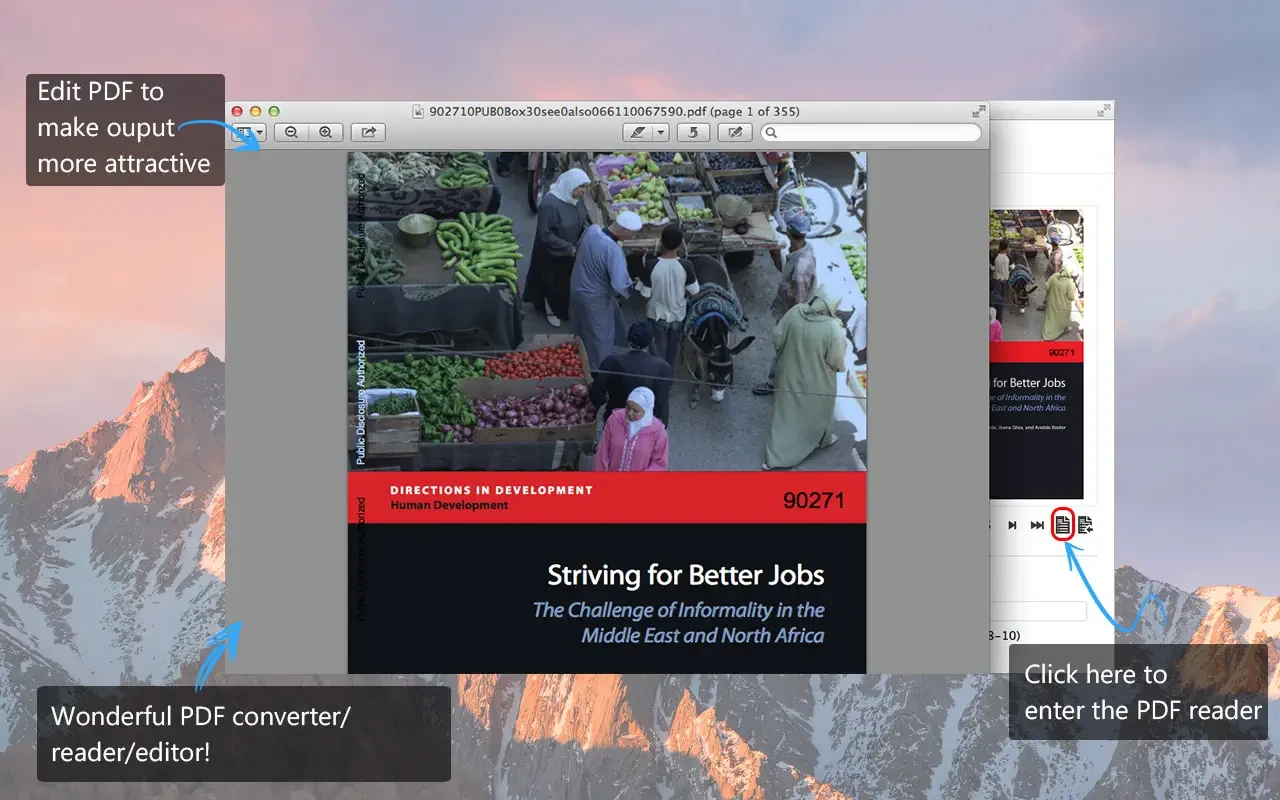Click the PDF file icon in title bar
The width and height of the screenshot is (1280, 800).
pos(420,112)
